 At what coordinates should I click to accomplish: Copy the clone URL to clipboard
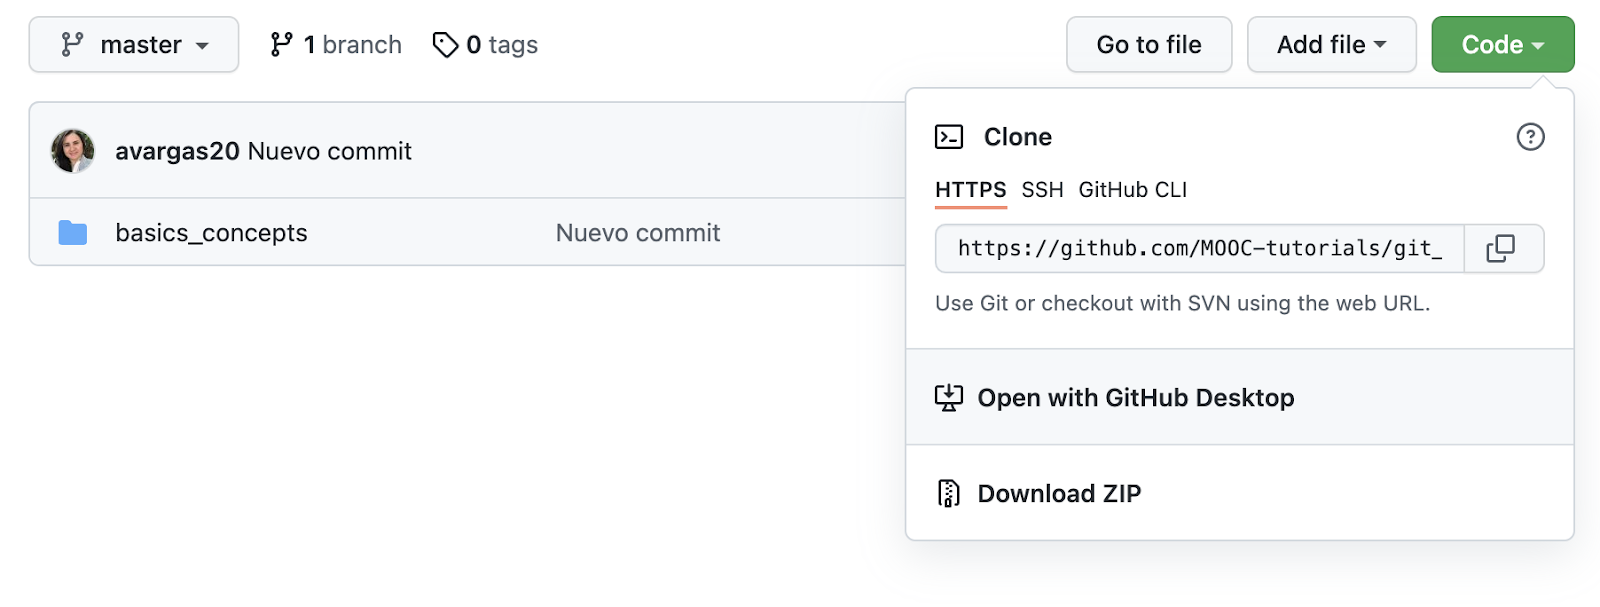tap(1501, 248)
